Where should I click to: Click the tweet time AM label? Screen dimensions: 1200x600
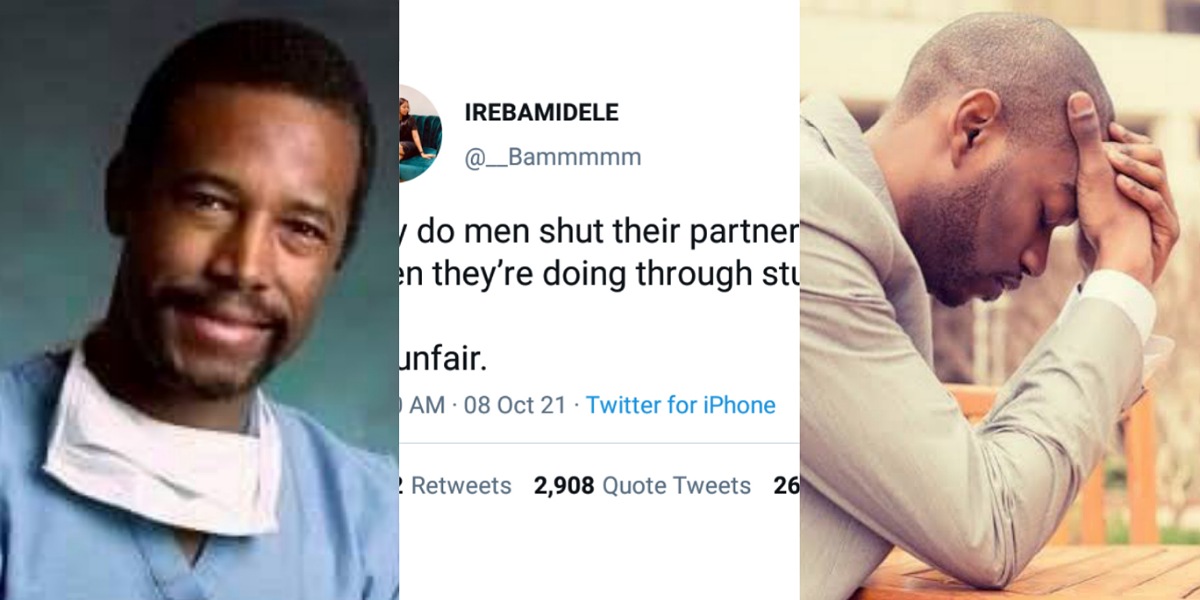[x=423, y=405]
